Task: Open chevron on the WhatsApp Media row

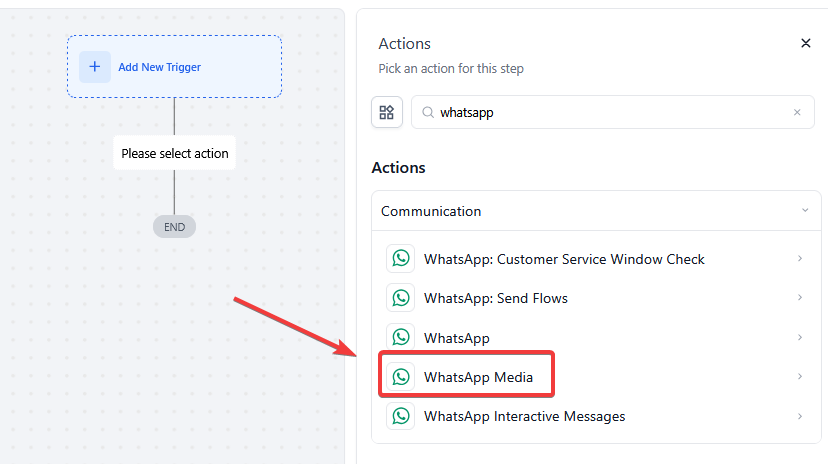Action: (800, 376)
